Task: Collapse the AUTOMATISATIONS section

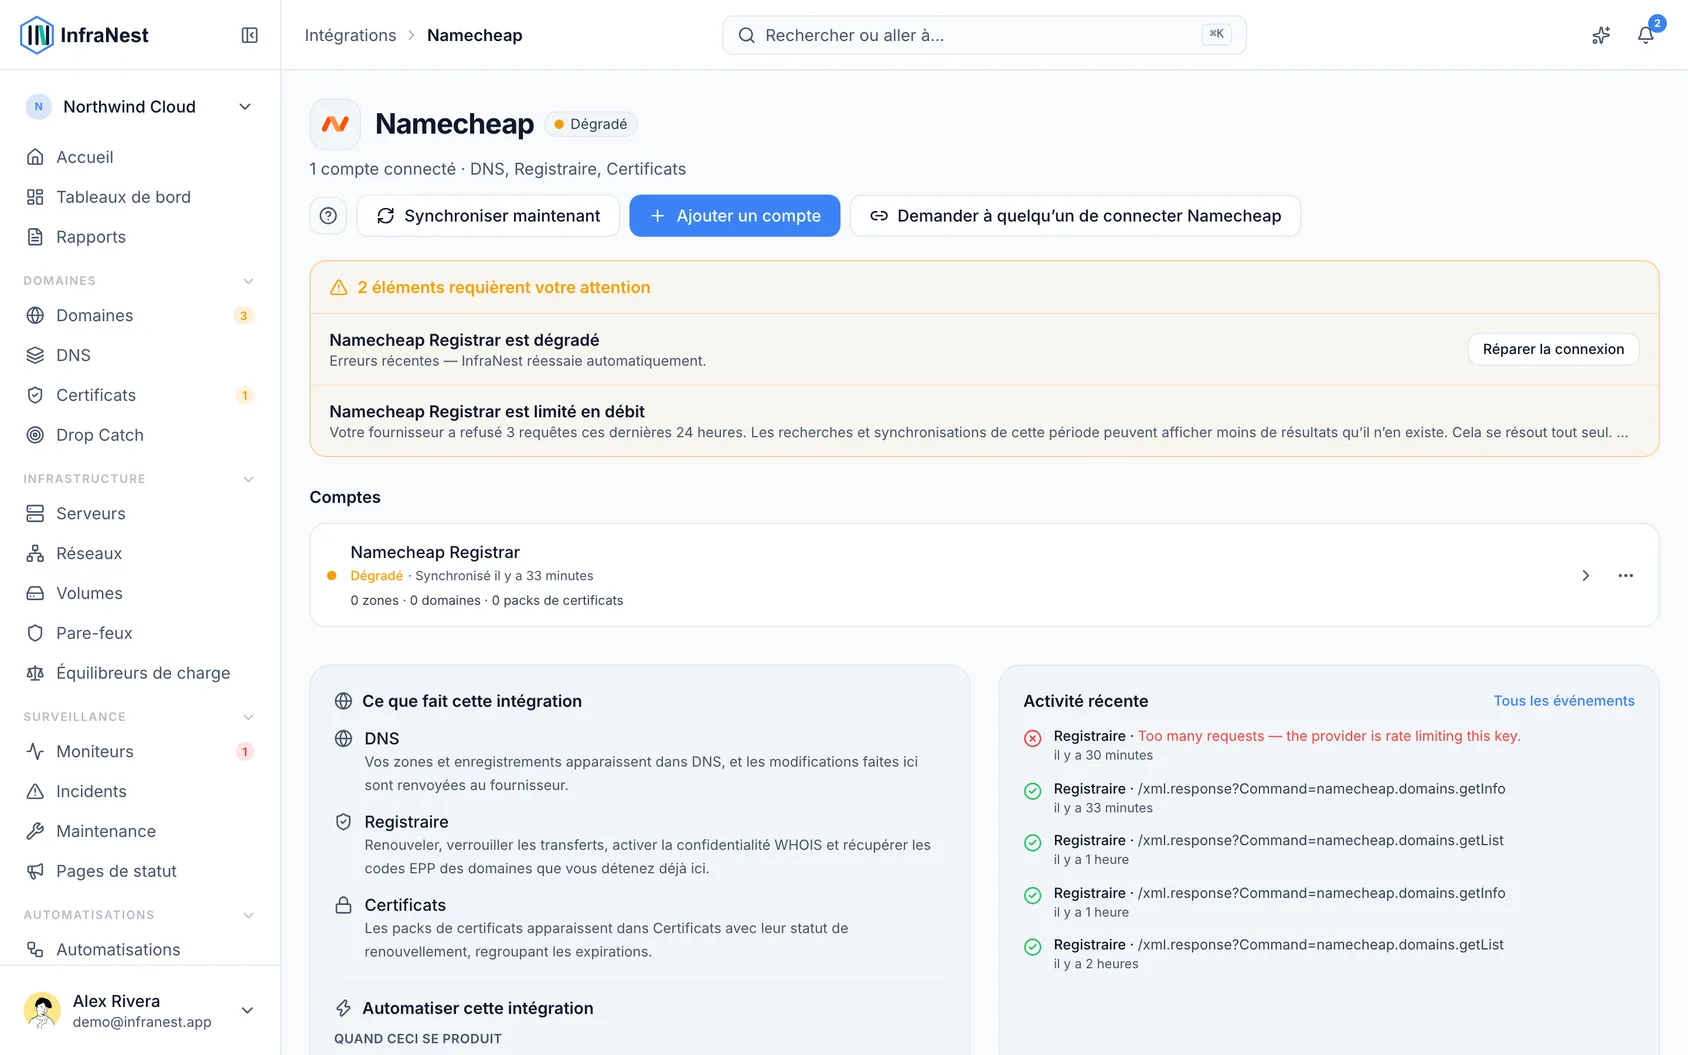Action: point(248,915)
